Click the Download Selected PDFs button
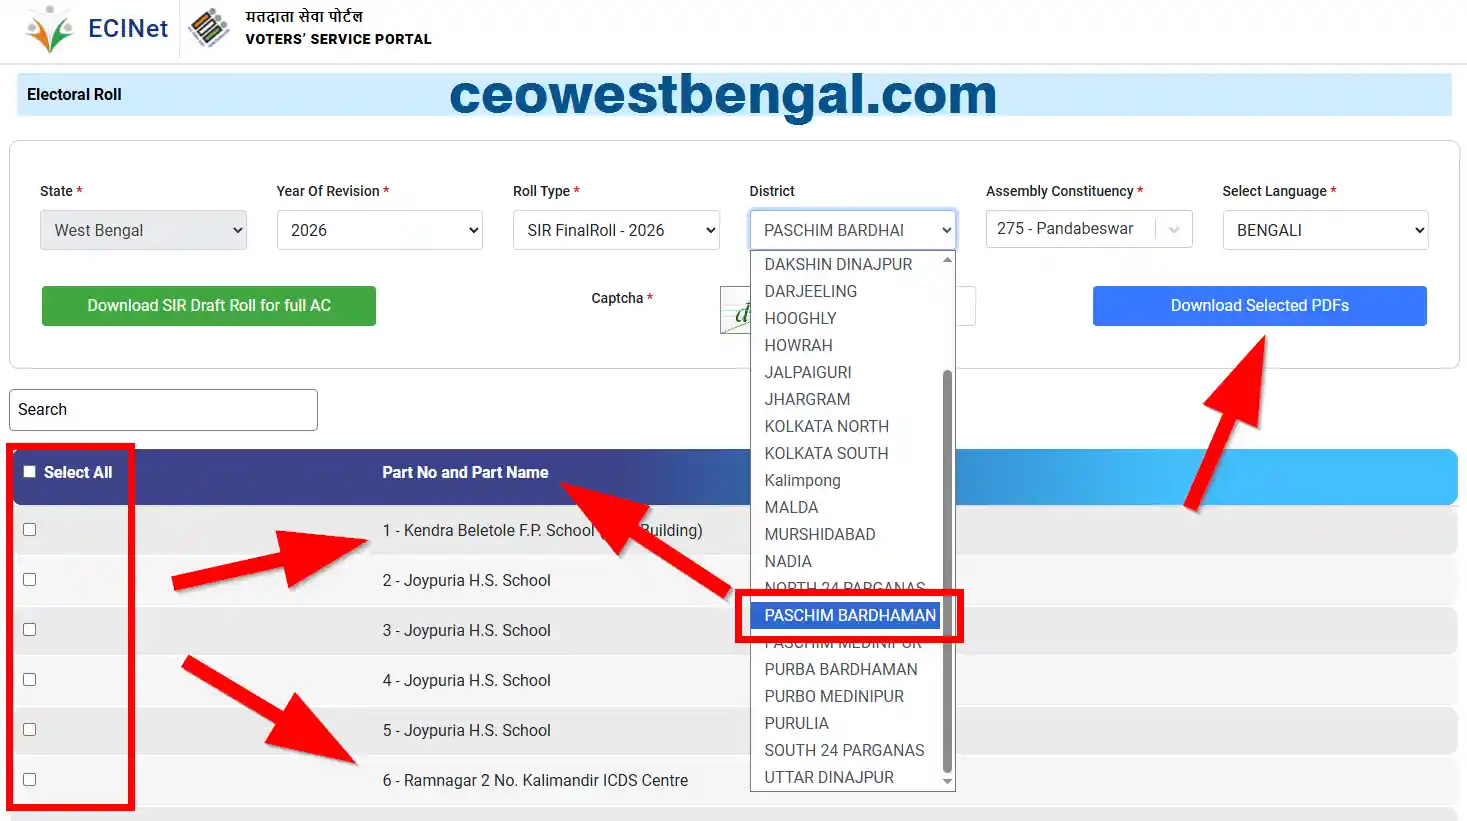1467x821 pixels. coord(1260,306)
